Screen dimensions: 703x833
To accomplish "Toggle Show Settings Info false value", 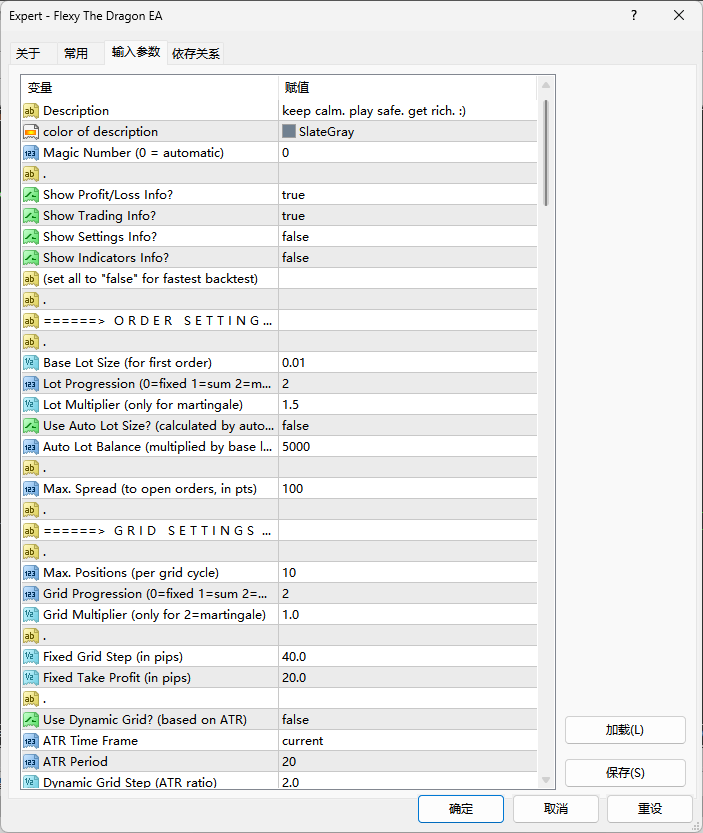I will click(x=408, y=236).
